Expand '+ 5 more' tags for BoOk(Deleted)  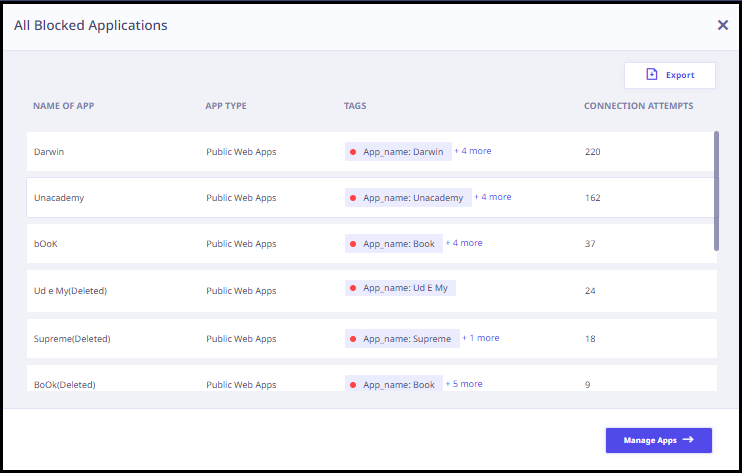(464, 384)
